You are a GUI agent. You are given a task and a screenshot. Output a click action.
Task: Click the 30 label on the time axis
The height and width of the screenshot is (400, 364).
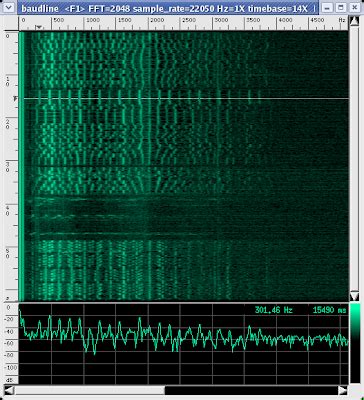7,167
